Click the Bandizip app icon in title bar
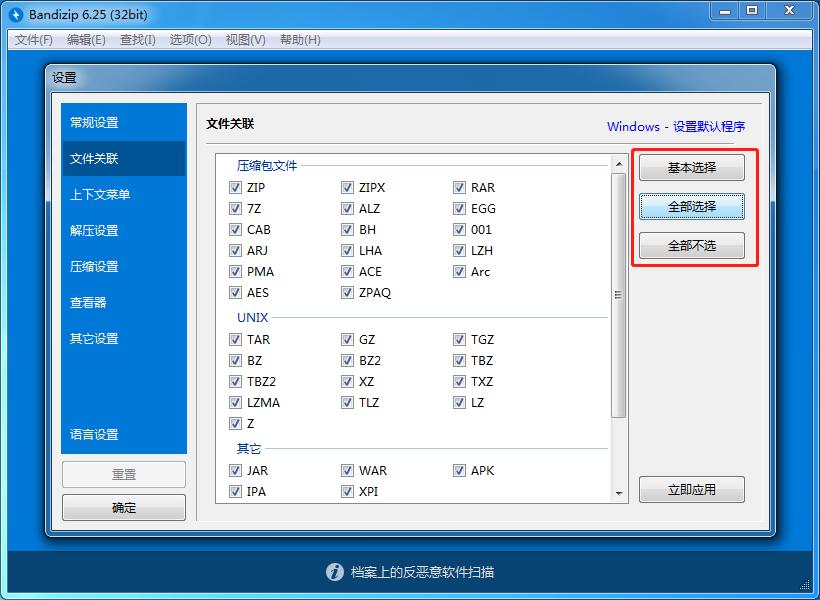The height and width of the screenshot is (600, 820). (16, 14)
